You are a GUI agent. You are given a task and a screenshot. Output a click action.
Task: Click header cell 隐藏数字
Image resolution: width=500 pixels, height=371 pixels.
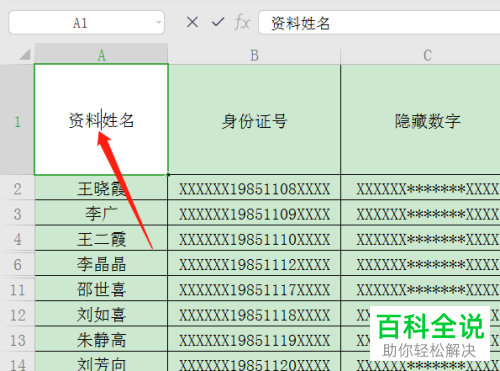(x=421, y=119)
